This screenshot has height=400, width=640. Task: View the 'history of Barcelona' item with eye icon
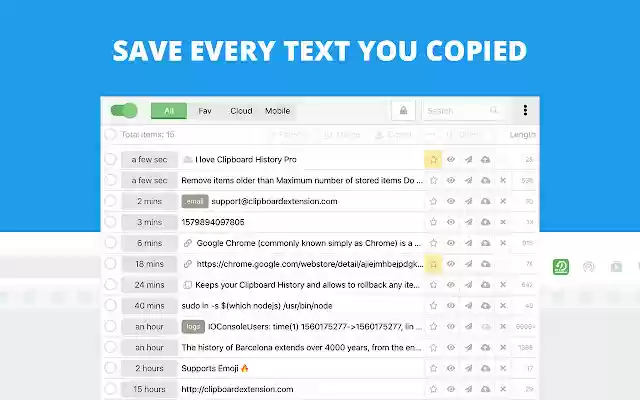[x=451, y=347]
